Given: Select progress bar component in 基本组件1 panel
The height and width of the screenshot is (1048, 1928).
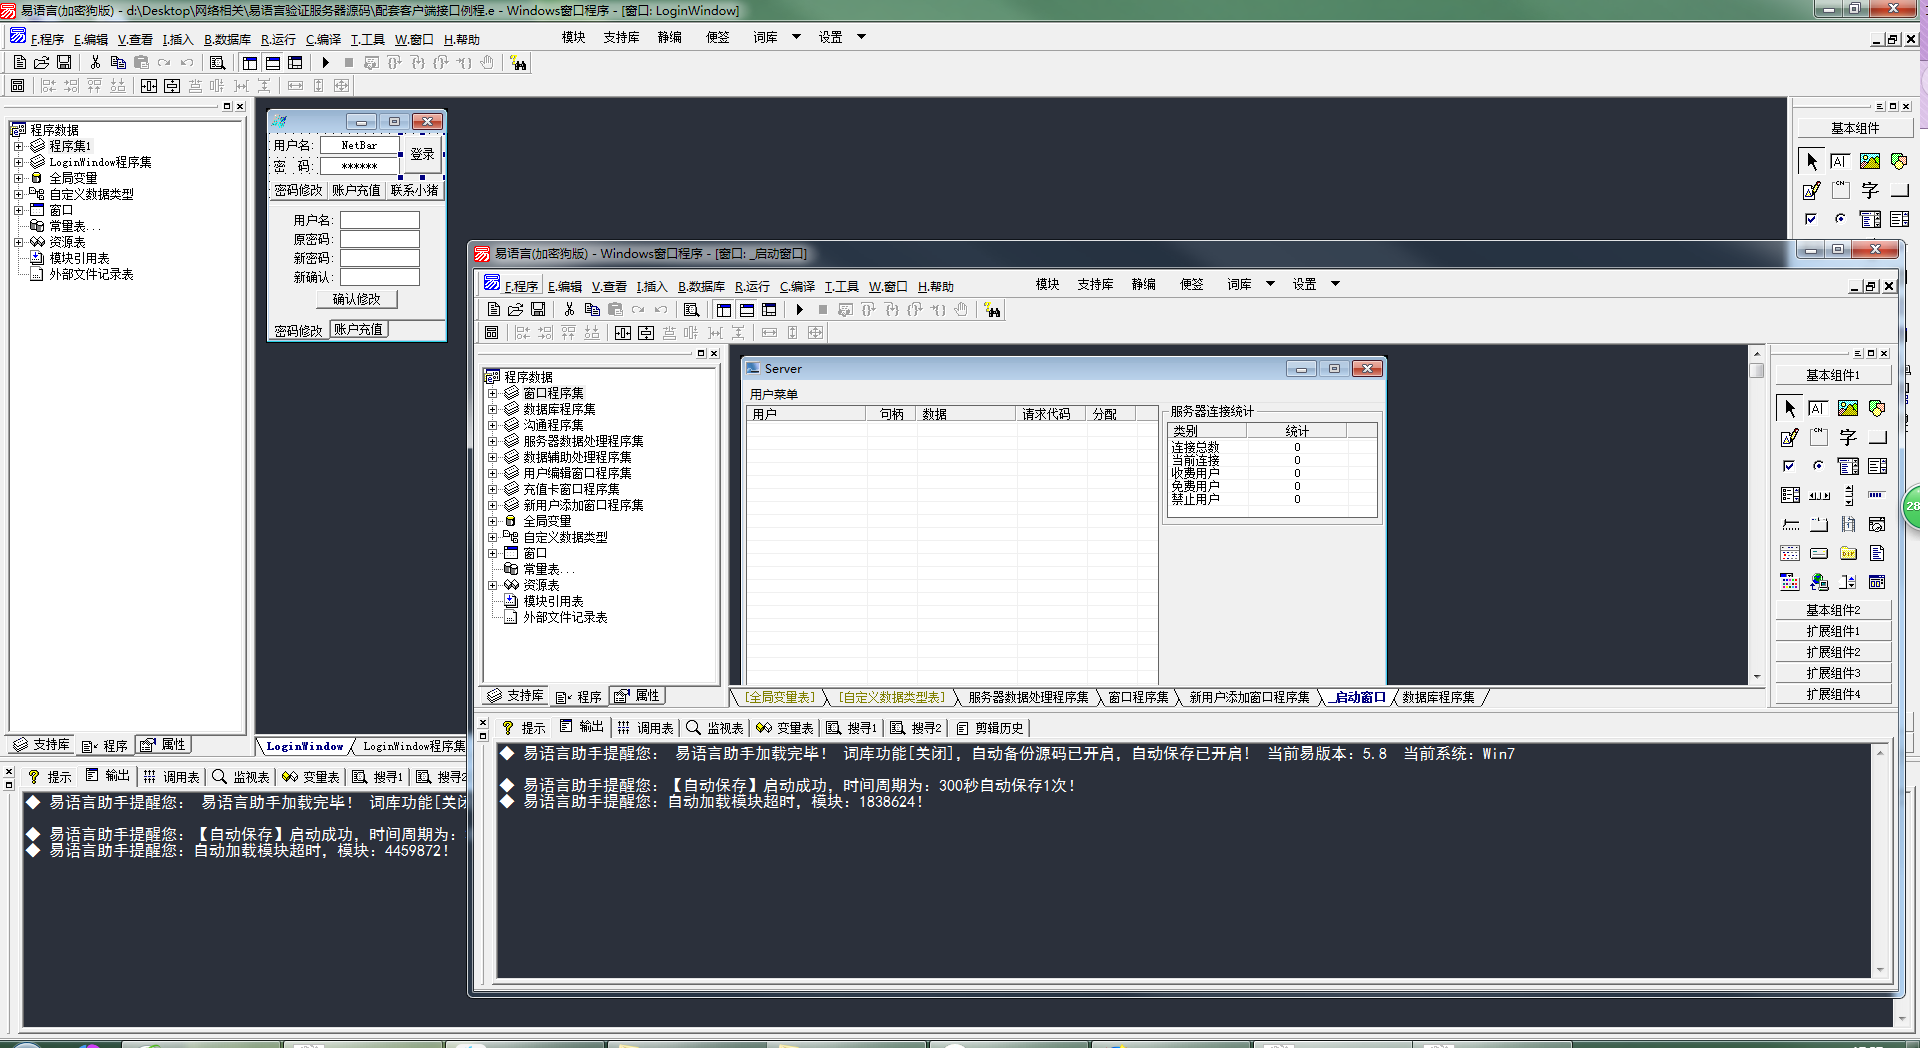Looking at the screenshot, I should [1877, 495].
